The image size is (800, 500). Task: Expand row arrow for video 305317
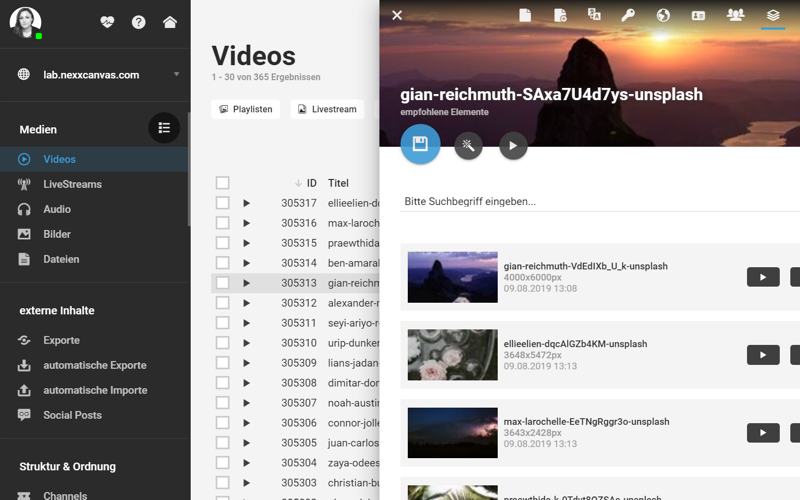tap(246, 203)
